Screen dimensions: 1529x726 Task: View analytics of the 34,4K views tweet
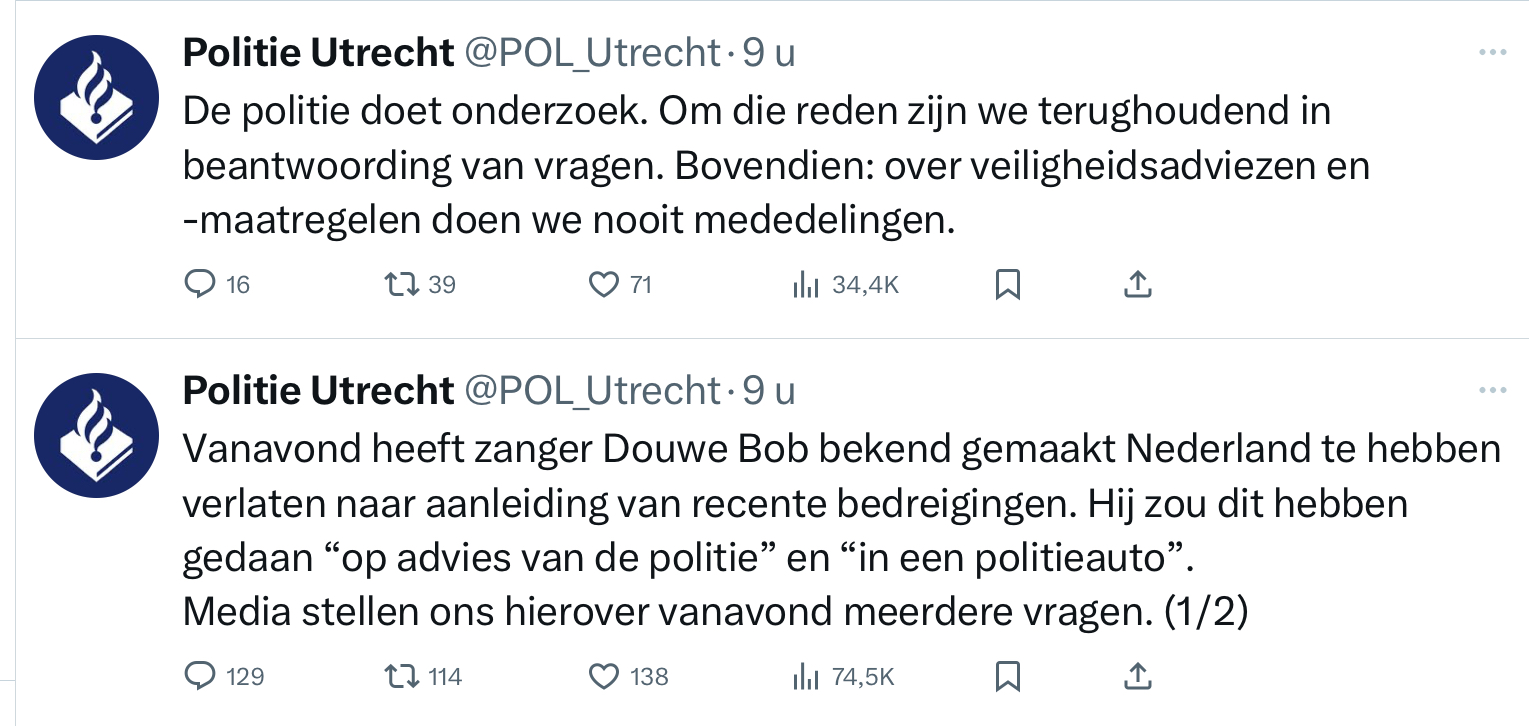(805, 285)
